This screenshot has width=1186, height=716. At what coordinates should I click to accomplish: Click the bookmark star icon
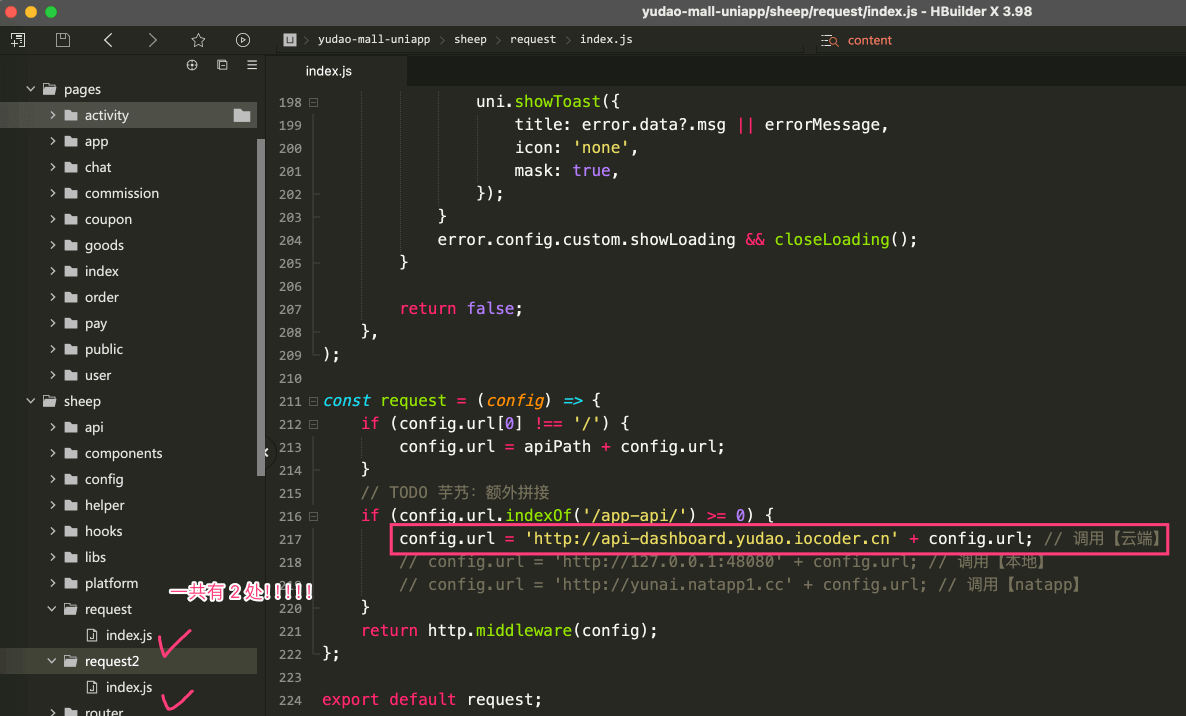pyautogui.click(x=198, y=40)
